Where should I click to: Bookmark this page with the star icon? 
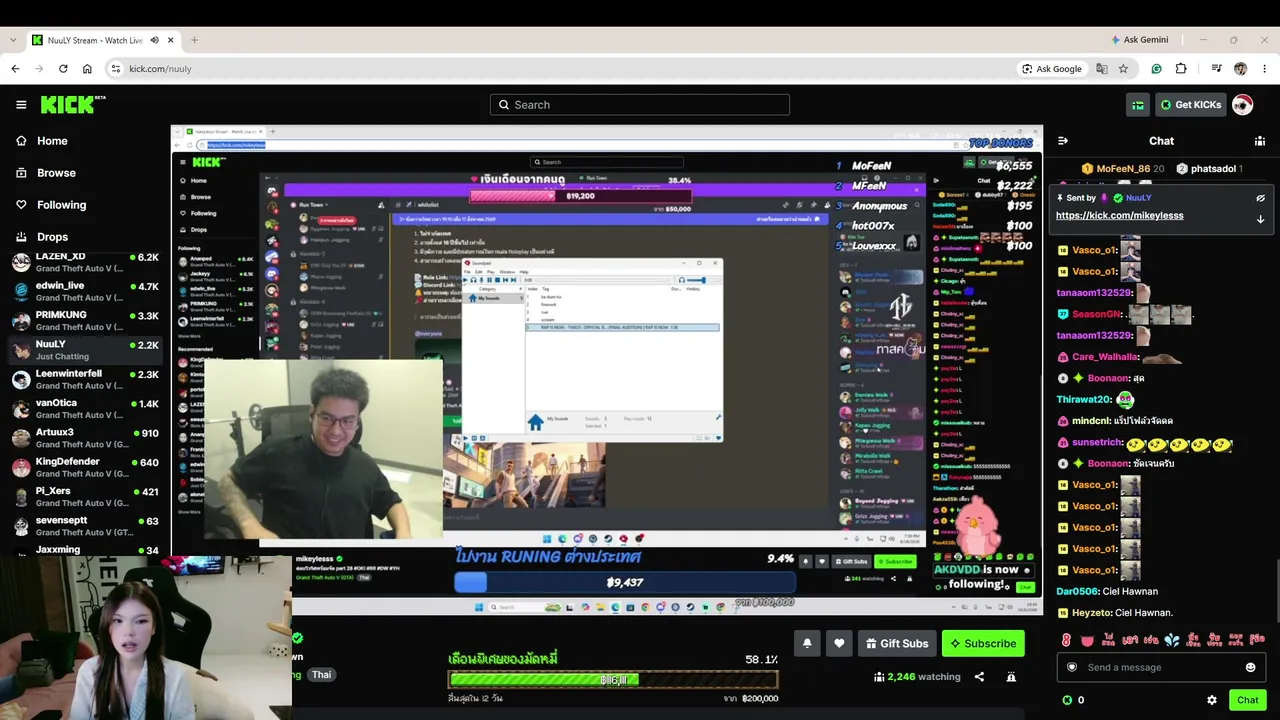tap(1123, 68)
